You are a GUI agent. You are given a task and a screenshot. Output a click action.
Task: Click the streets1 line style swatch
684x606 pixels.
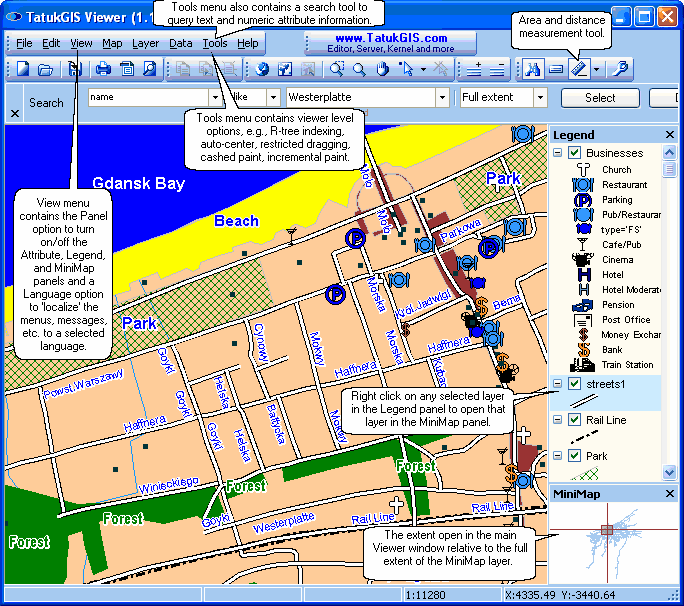coord(584,400)
